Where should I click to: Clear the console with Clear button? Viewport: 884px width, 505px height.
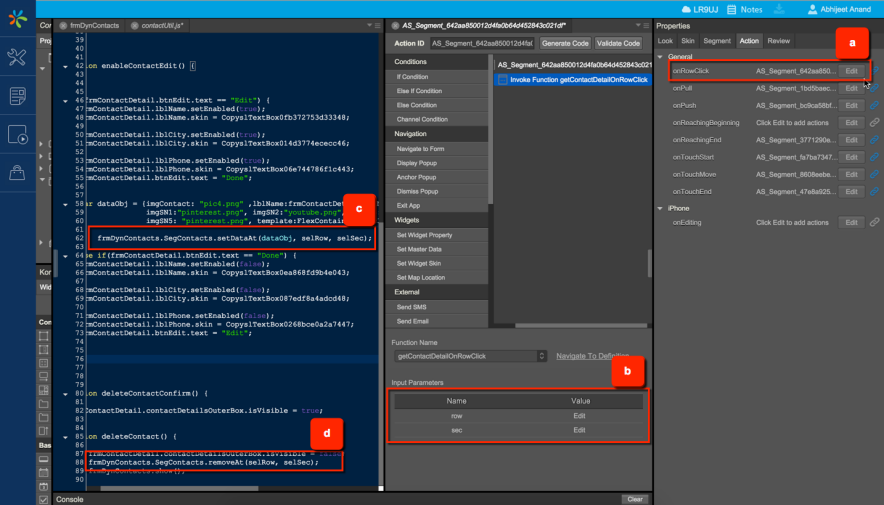pos(635,499)
